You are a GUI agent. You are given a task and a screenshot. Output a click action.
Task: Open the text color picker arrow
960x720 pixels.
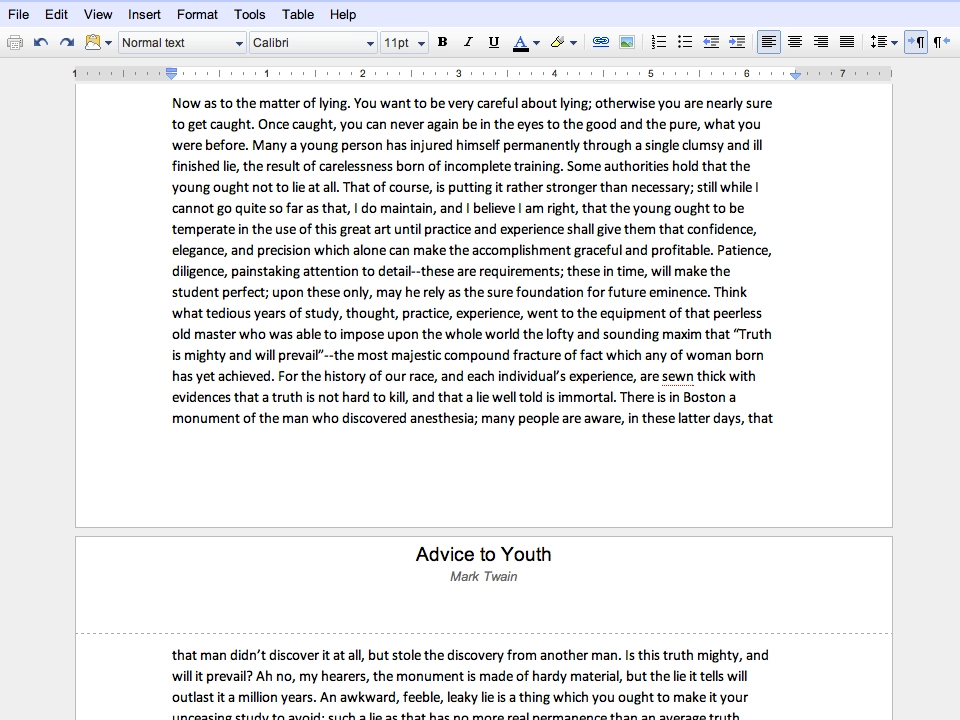pyautogui.click(x=537, y=43)
